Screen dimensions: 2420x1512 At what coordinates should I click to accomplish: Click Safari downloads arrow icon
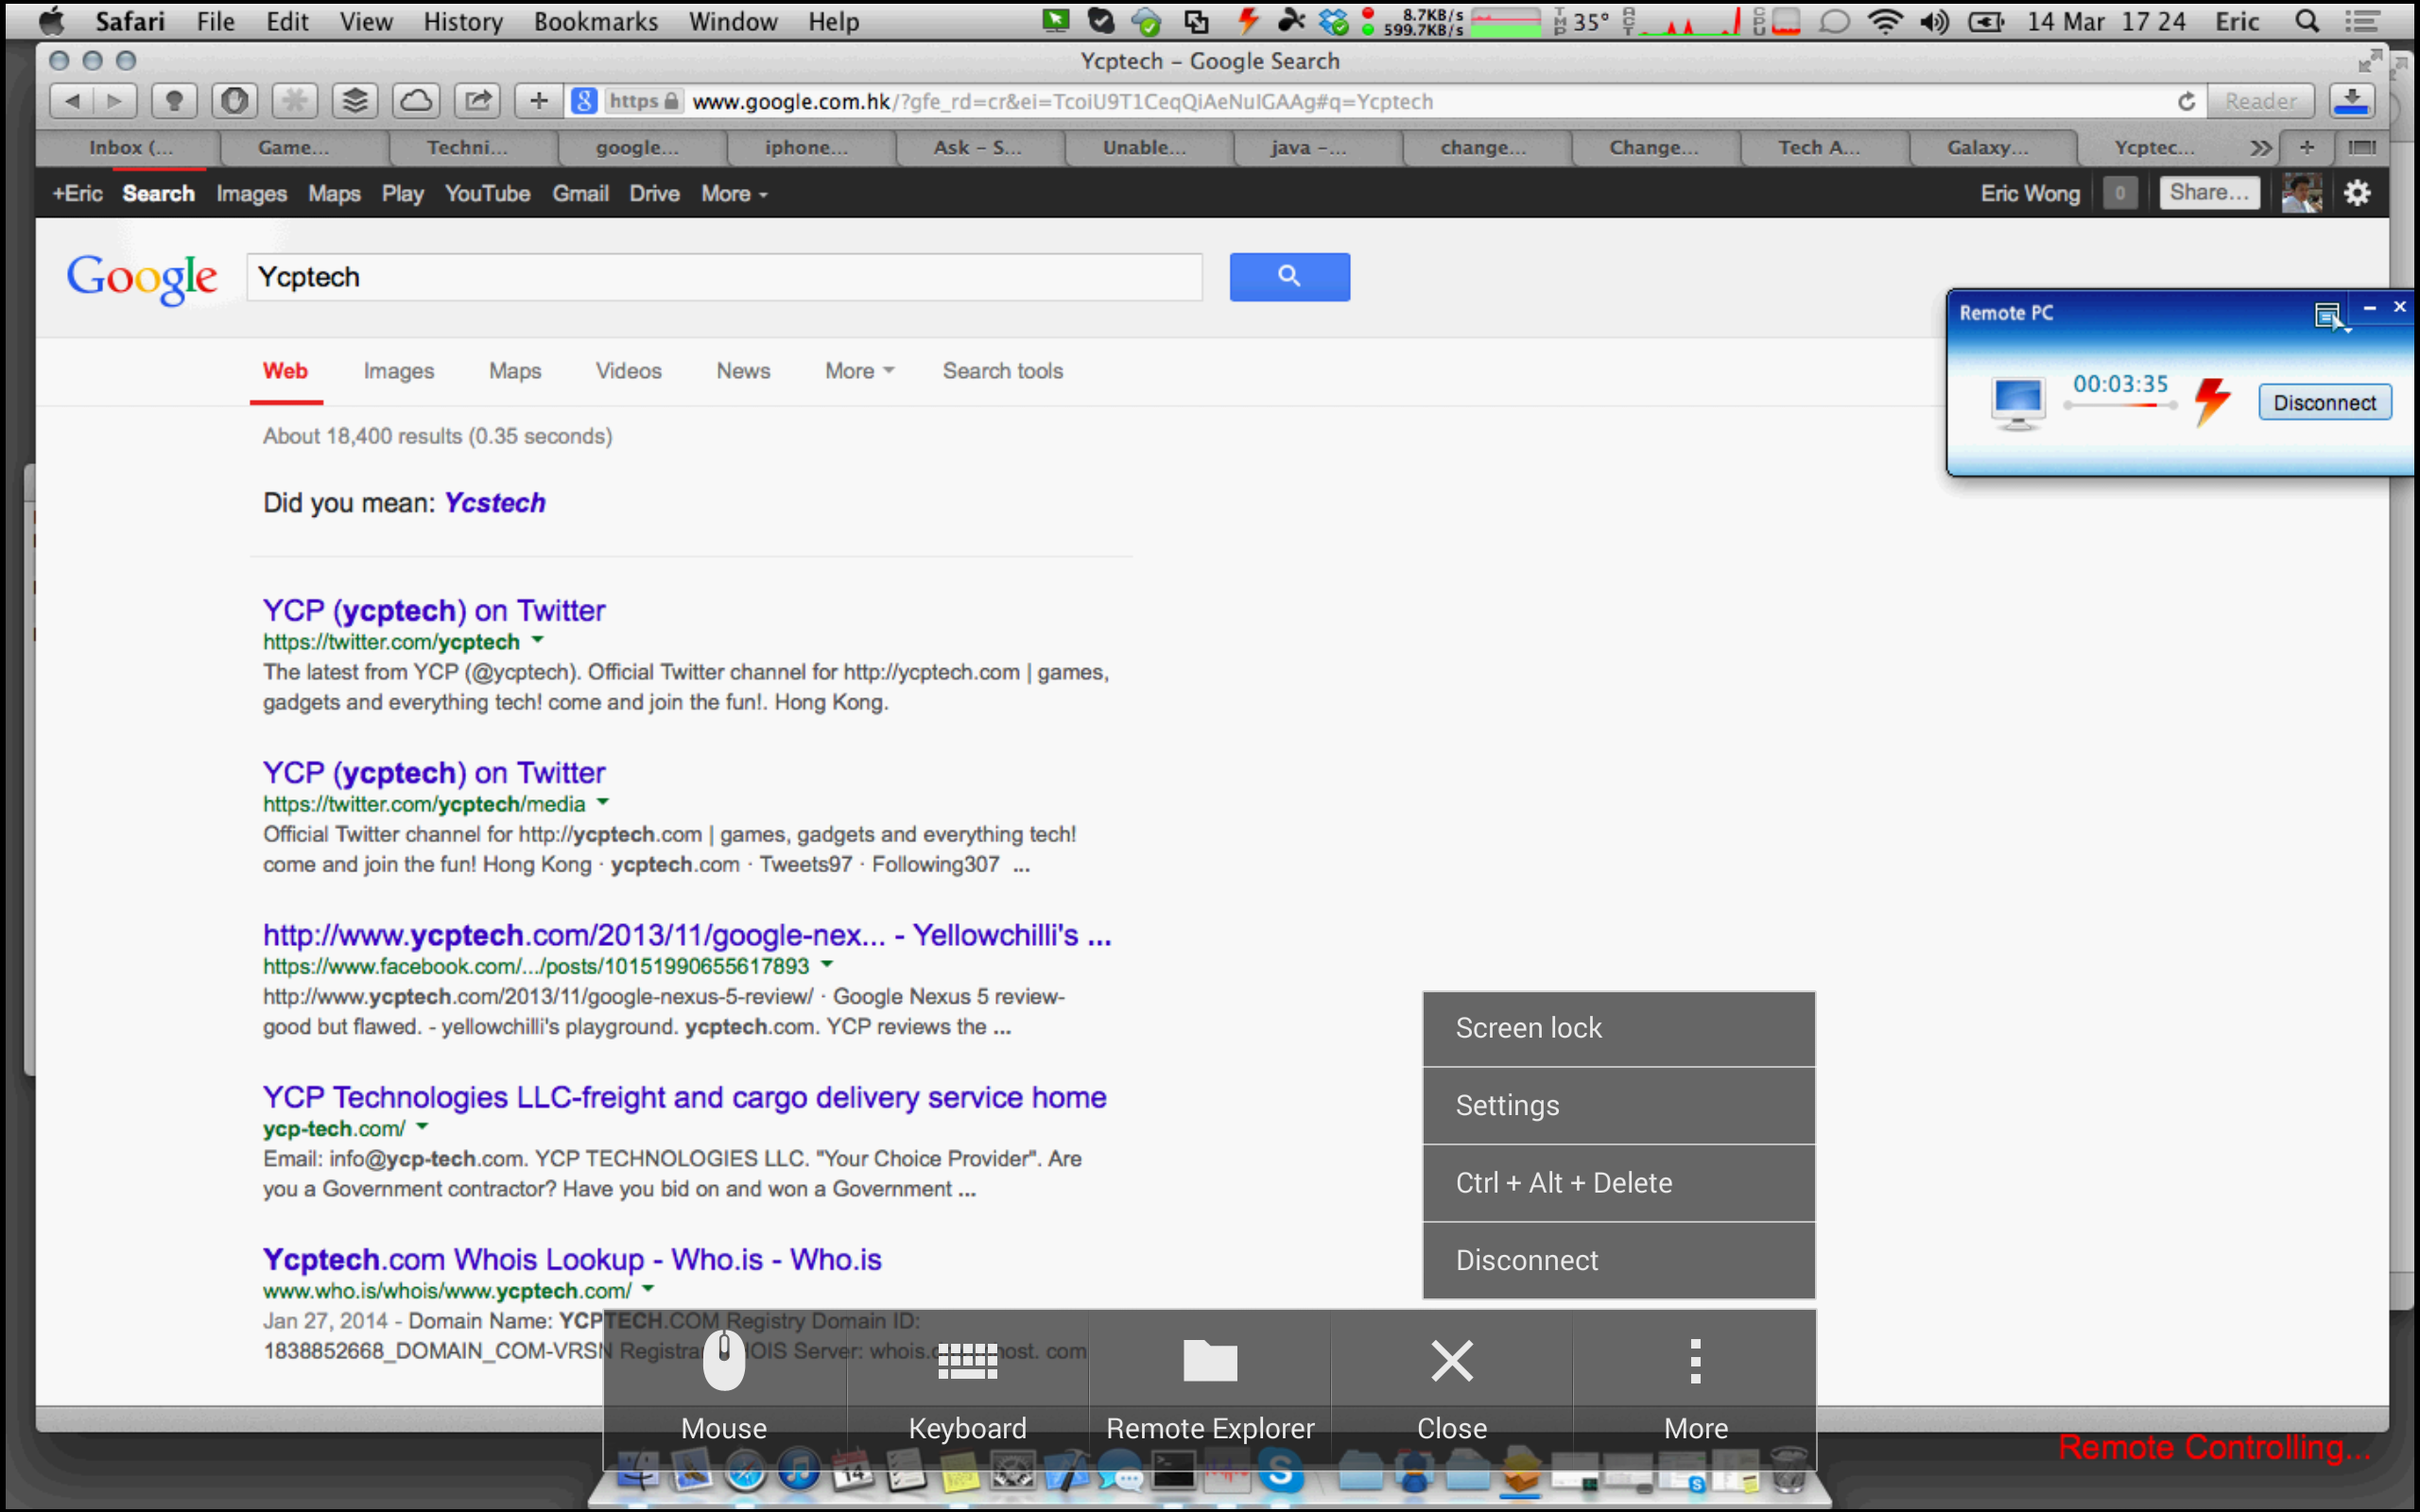click(x=2352, y=101)
